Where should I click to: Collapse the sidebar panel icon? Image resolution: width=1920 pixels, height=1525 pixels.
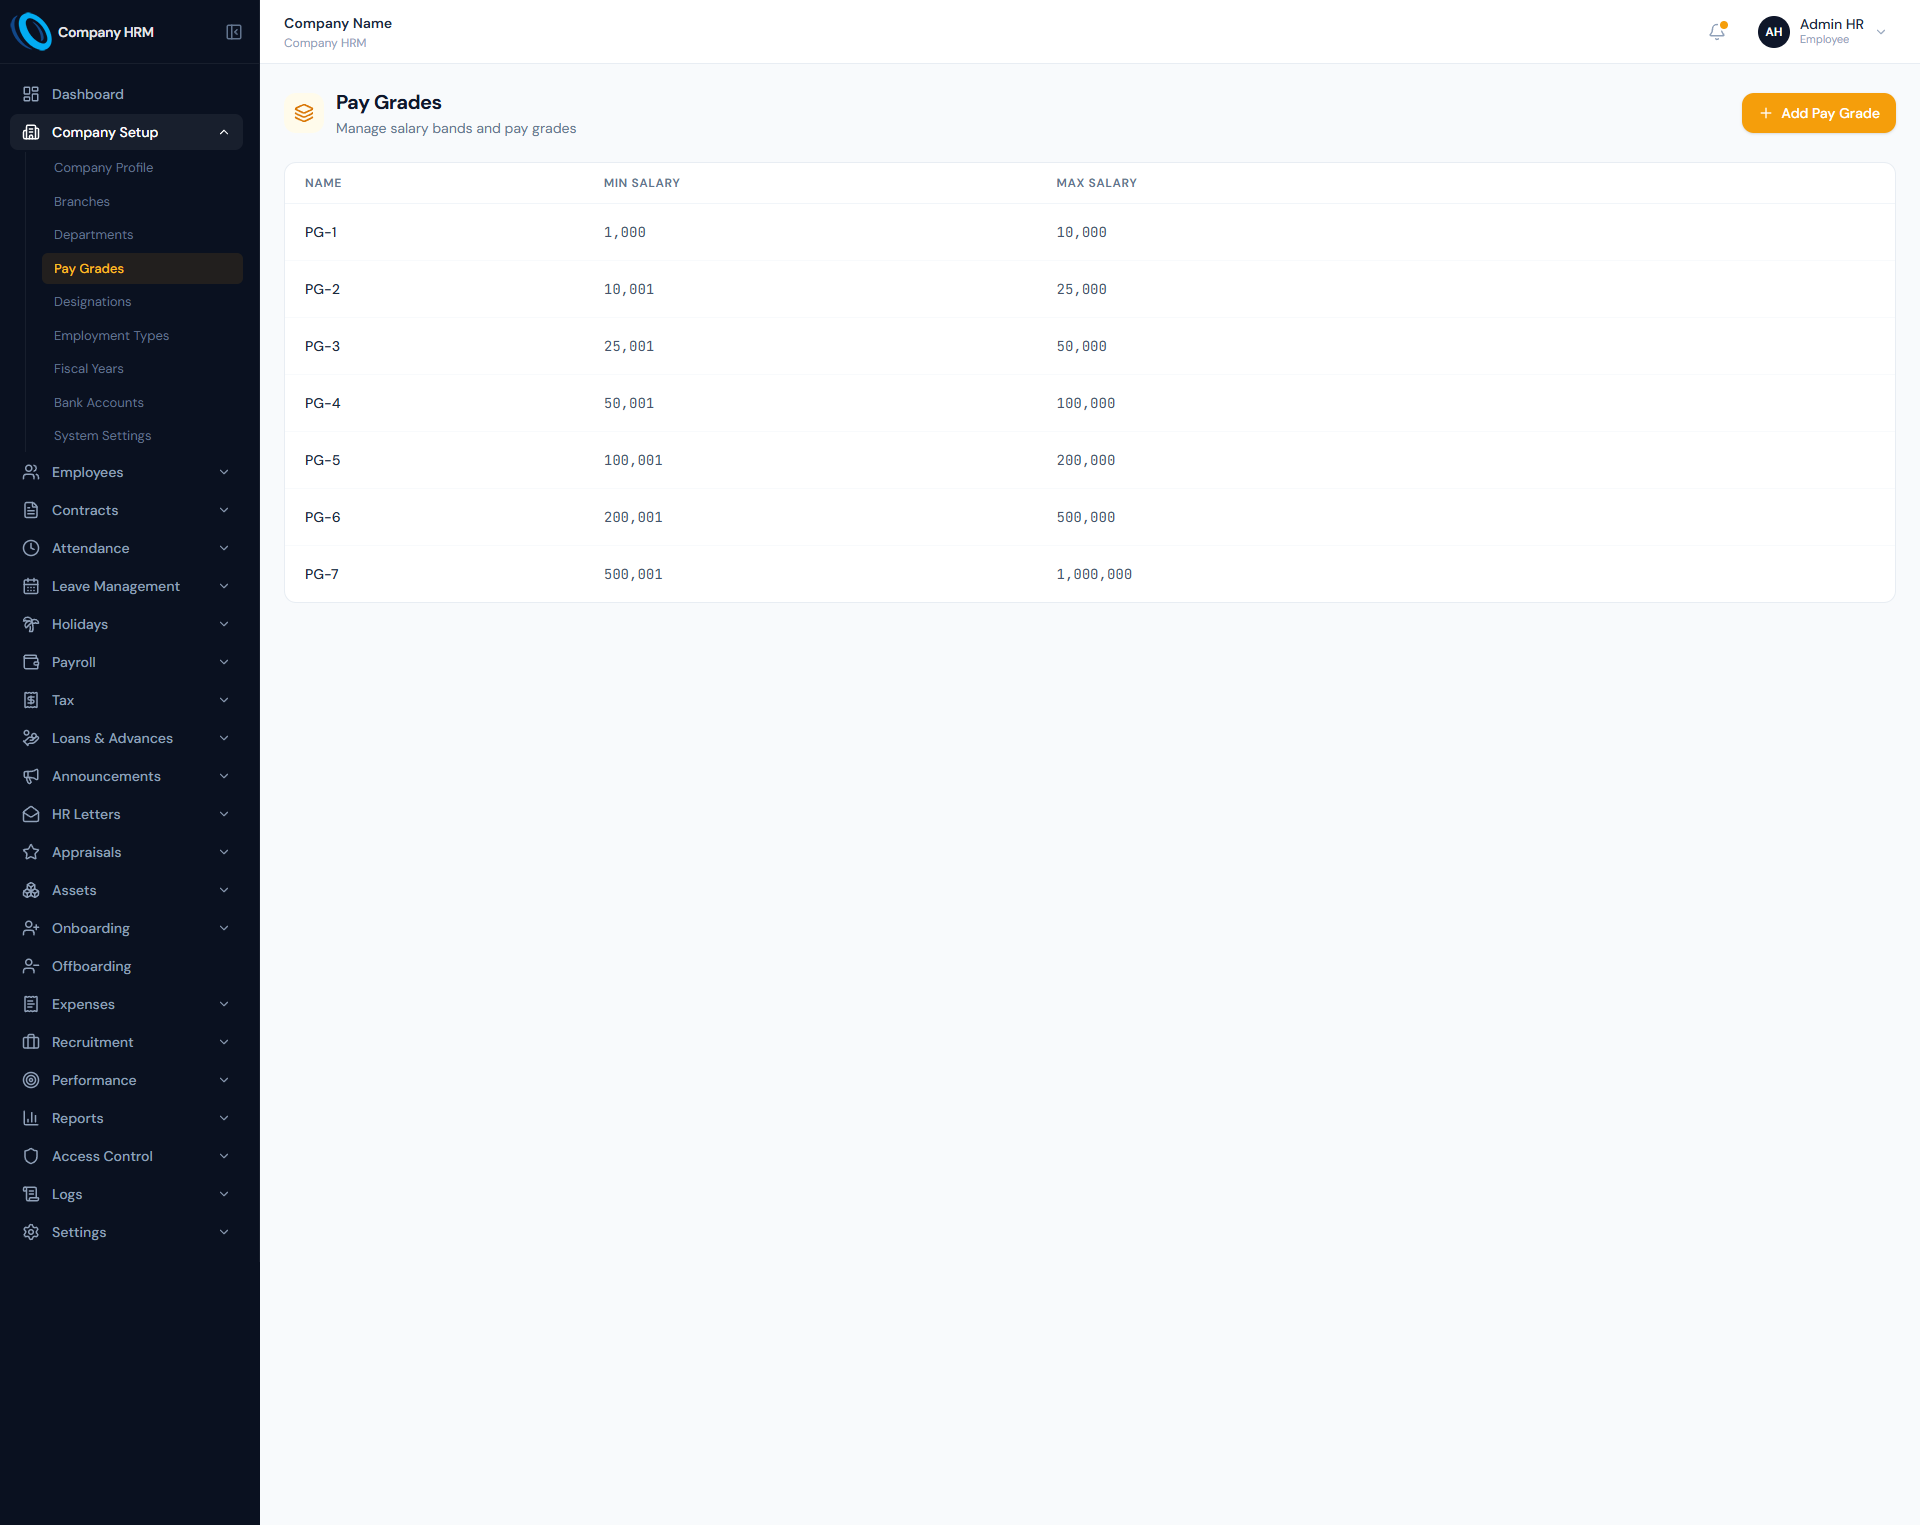[x=234, y=32]
